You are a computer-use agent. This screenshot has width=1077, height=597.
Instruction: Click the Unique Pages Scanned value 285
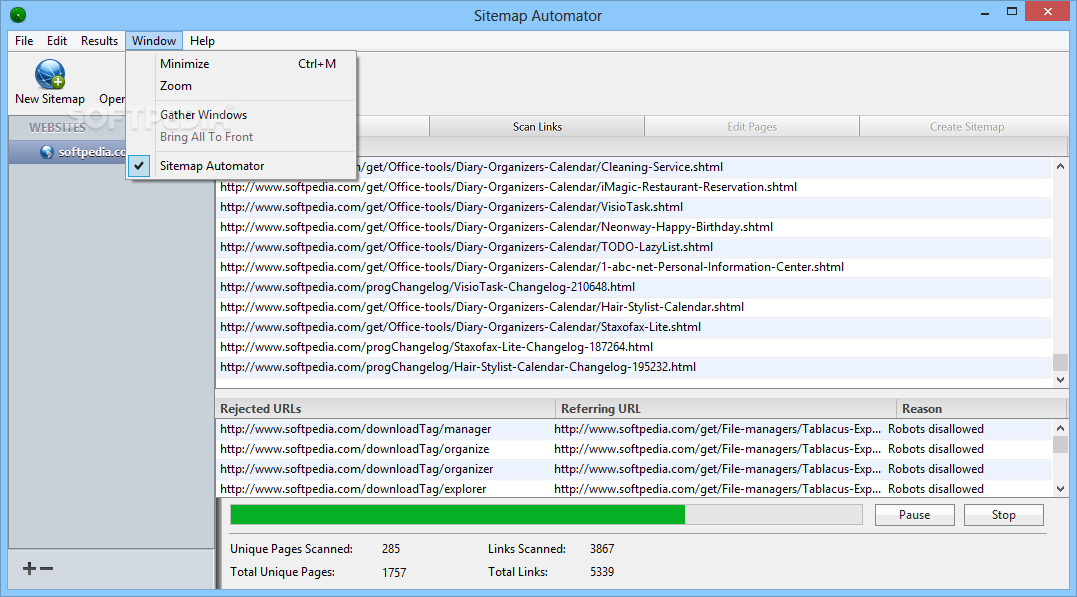pos(391,549)
